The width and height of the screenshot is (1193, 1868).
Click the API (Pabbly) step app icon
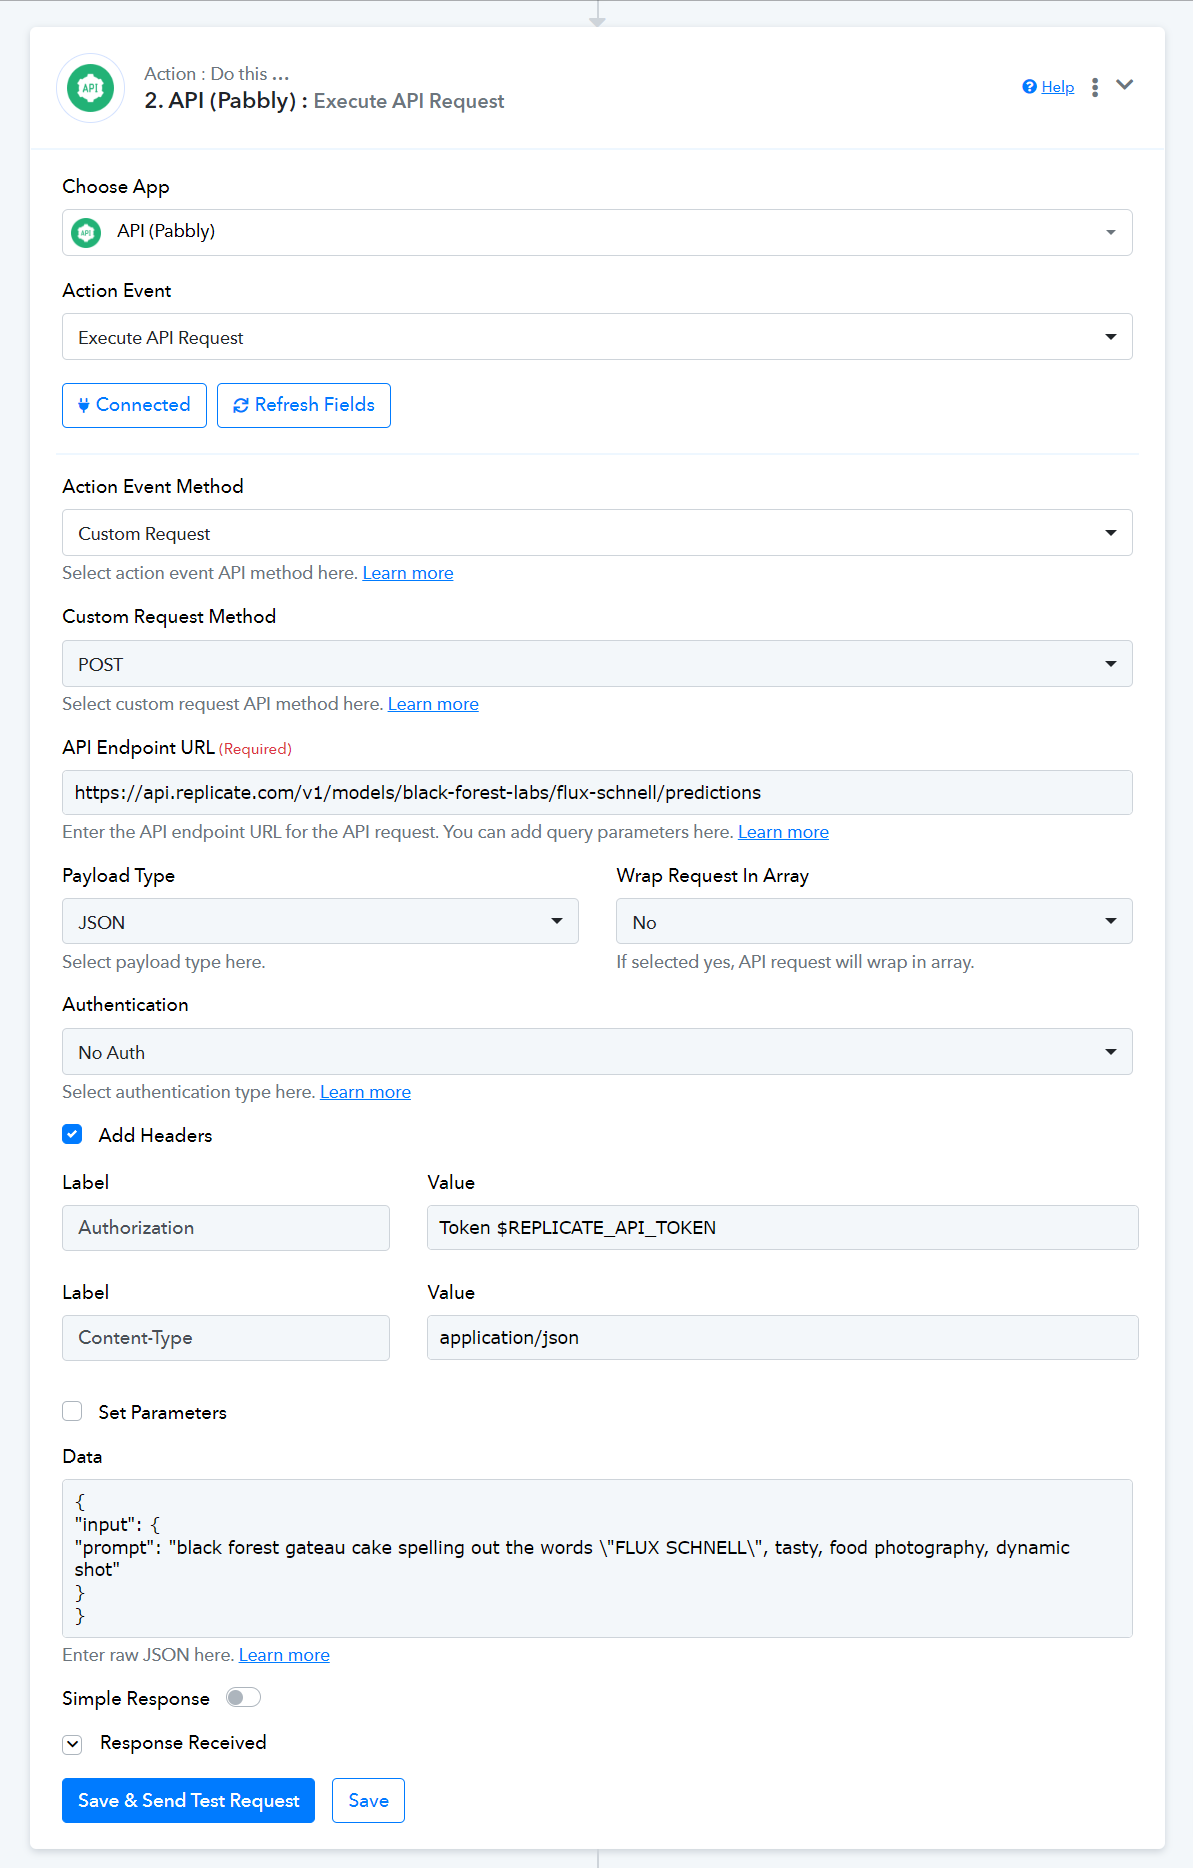(x=90, y=88)
